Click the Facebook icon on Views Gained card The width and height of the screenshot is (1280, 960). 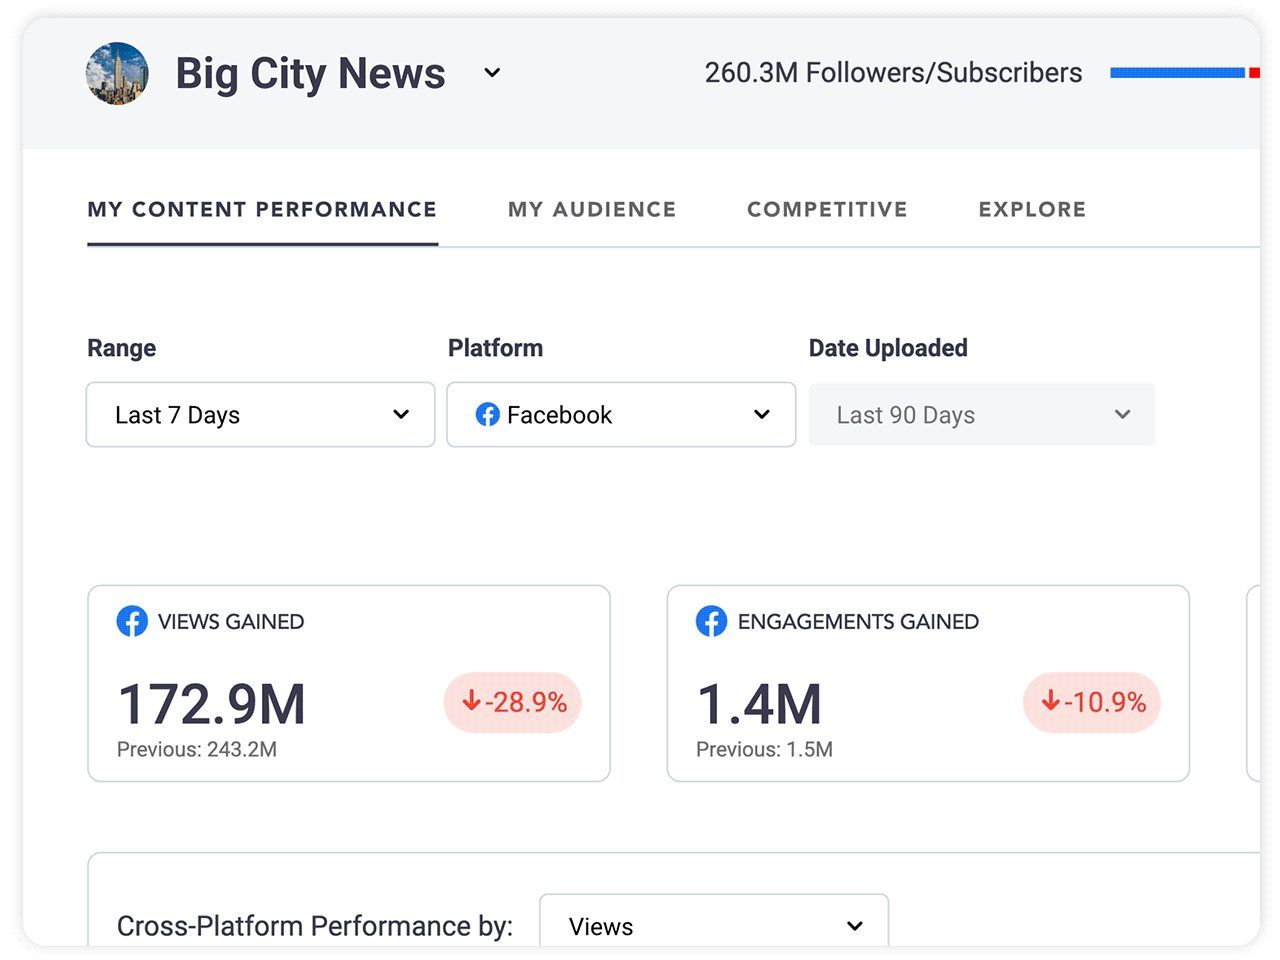[x=132, y=621]
